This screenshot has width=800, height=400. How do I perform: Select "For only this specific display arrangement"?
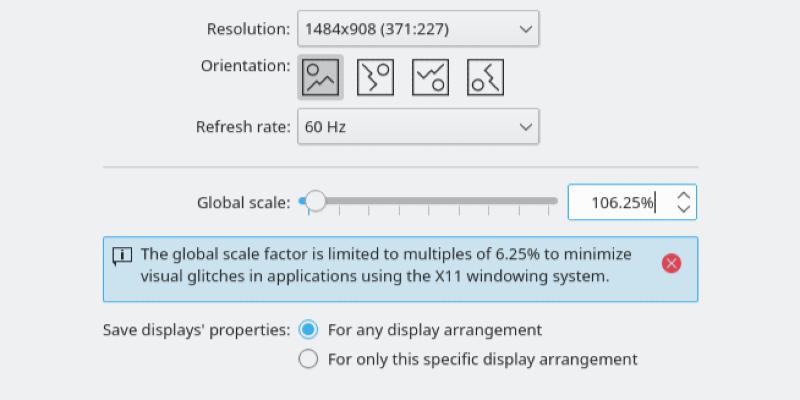309,359
